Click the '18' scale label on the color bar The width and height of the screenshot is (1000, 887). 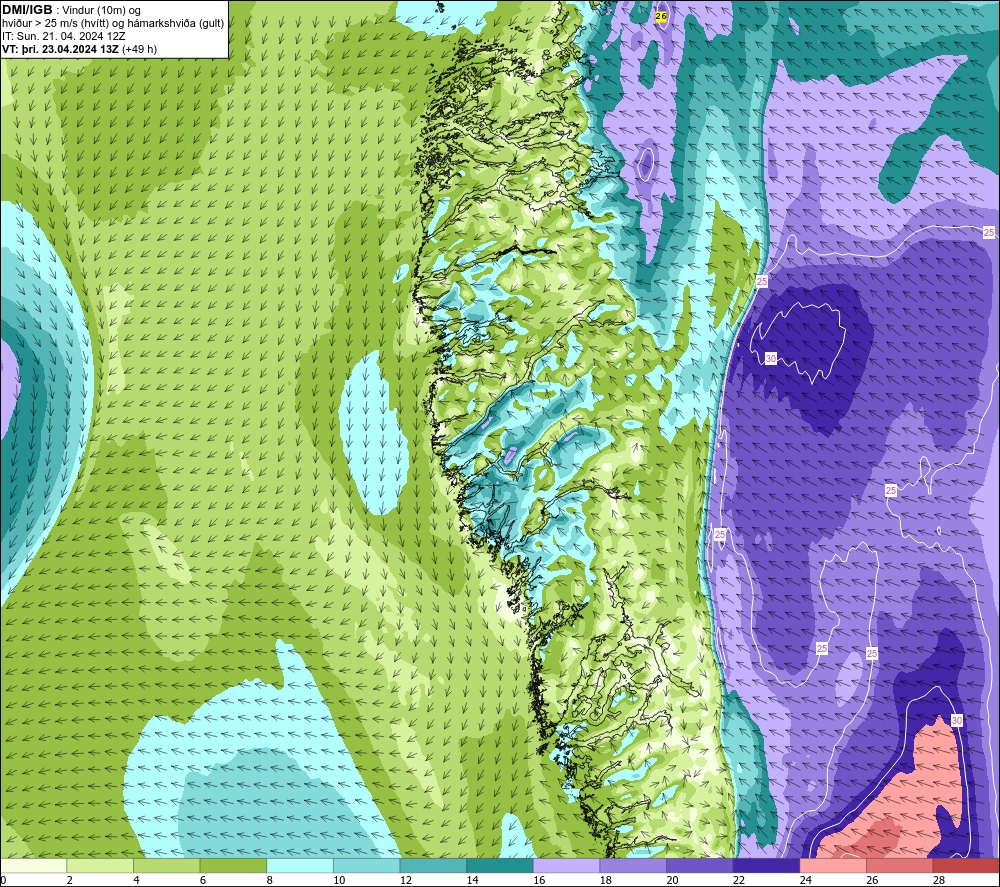(605, 880)
